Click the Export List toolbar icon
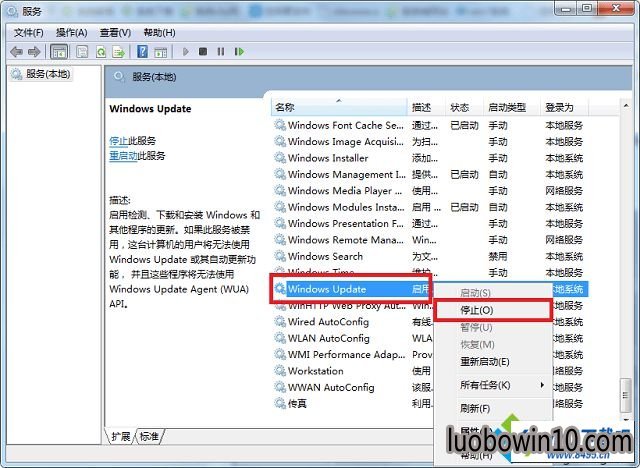 pyautogui.click(x=119, y=52)
